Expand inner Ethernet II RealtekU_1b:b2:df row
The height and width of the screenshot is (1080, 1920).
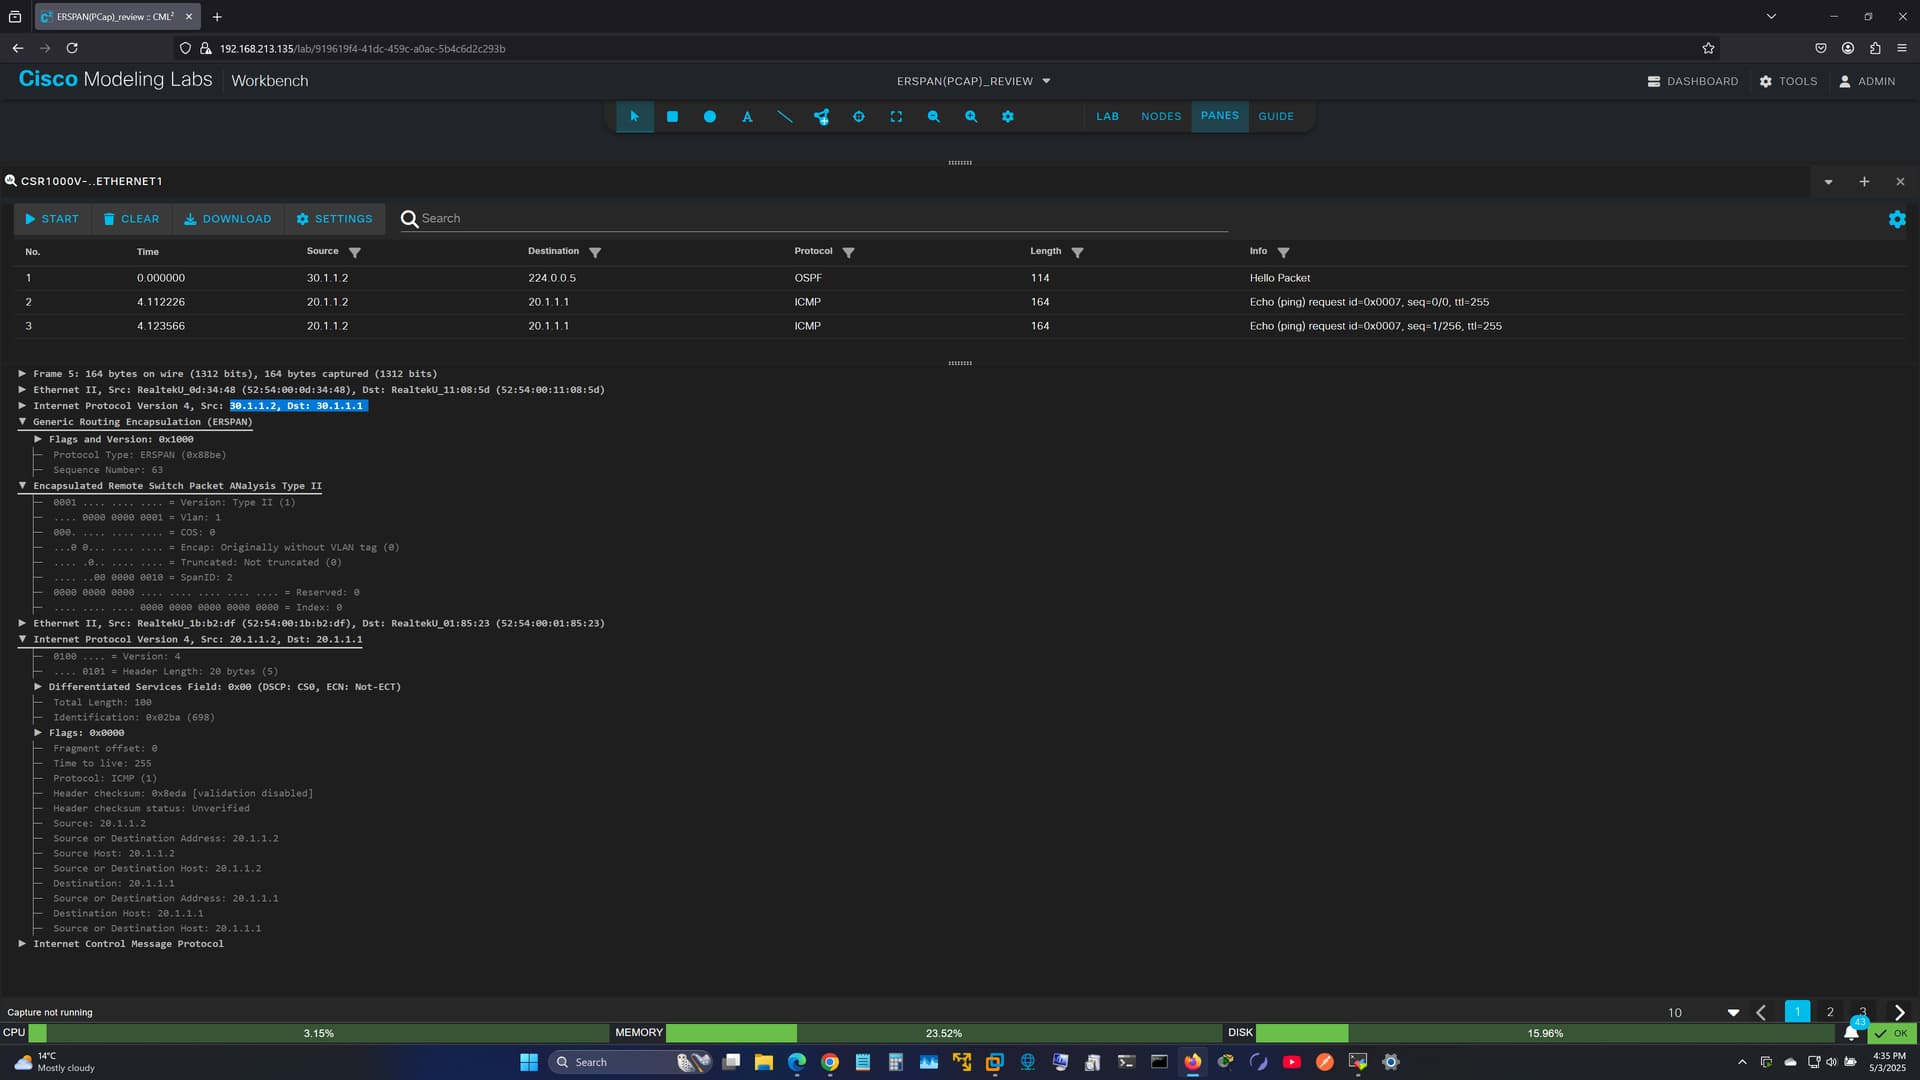tap(22, 623)
